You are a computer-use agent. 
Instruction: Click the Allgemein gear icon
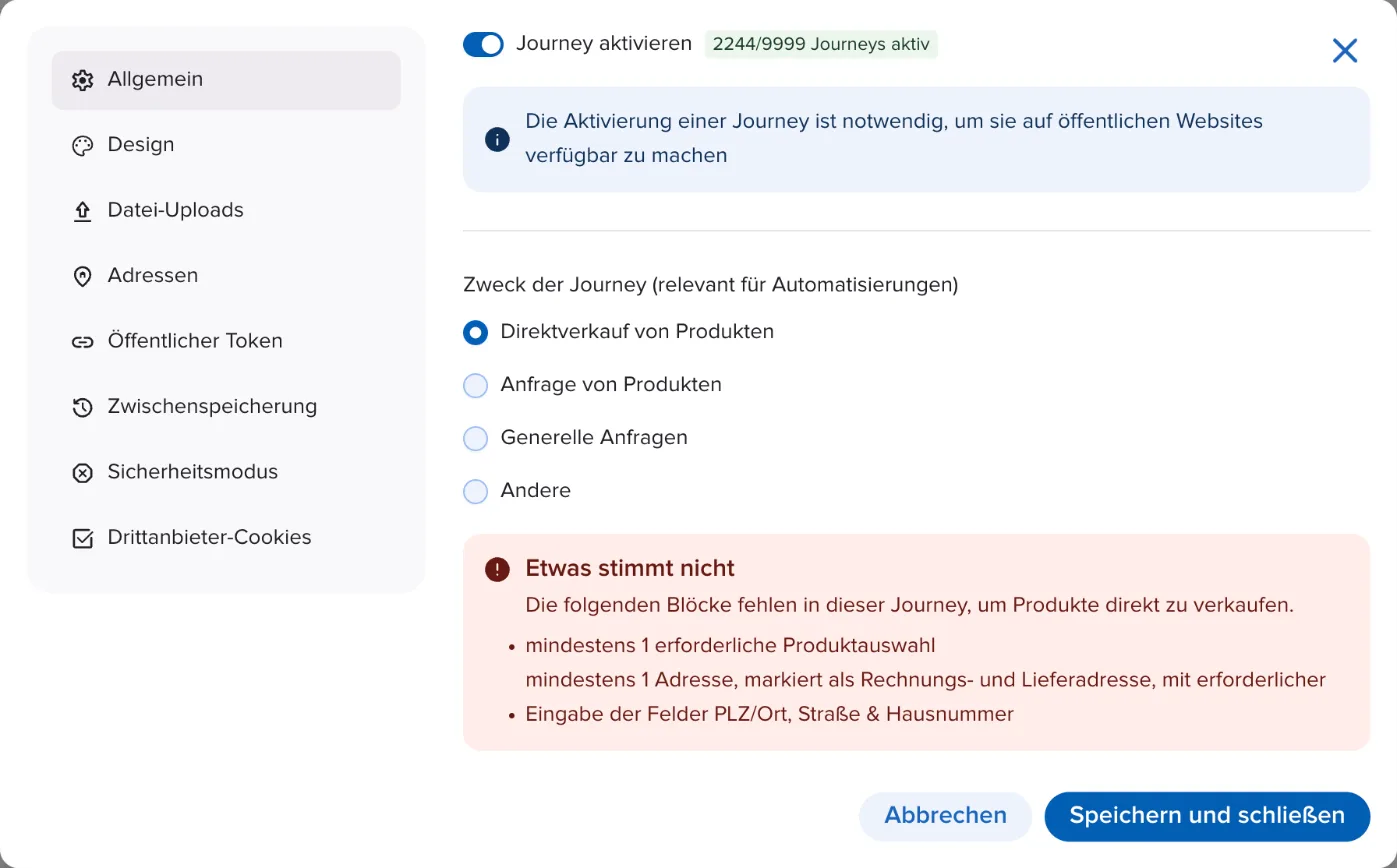82,80
